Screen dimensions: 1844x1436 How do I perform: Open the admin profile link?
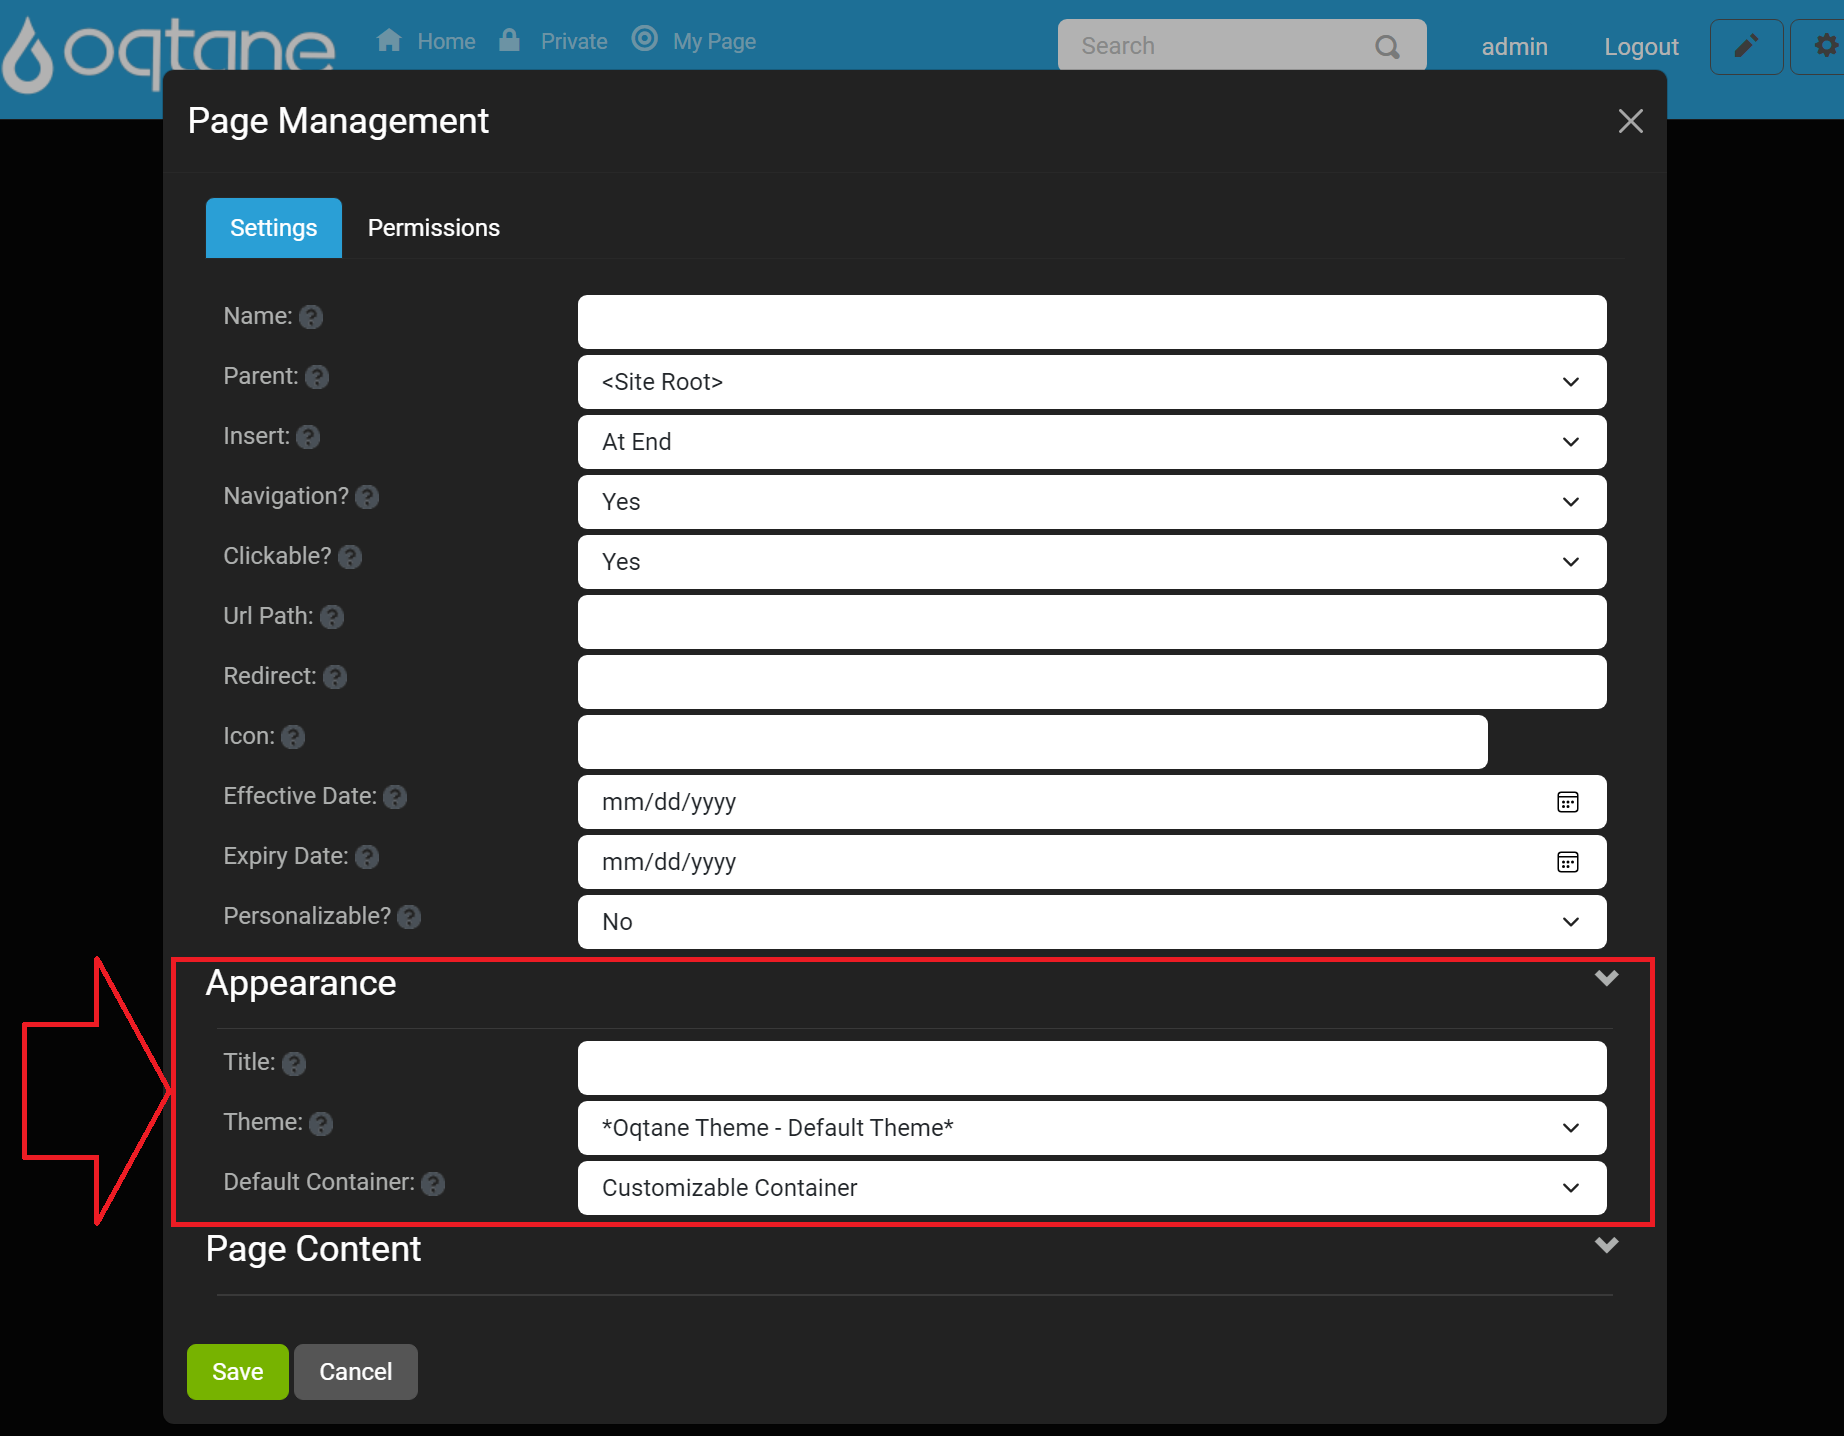pyautogui.click(x=1514, y=47)
